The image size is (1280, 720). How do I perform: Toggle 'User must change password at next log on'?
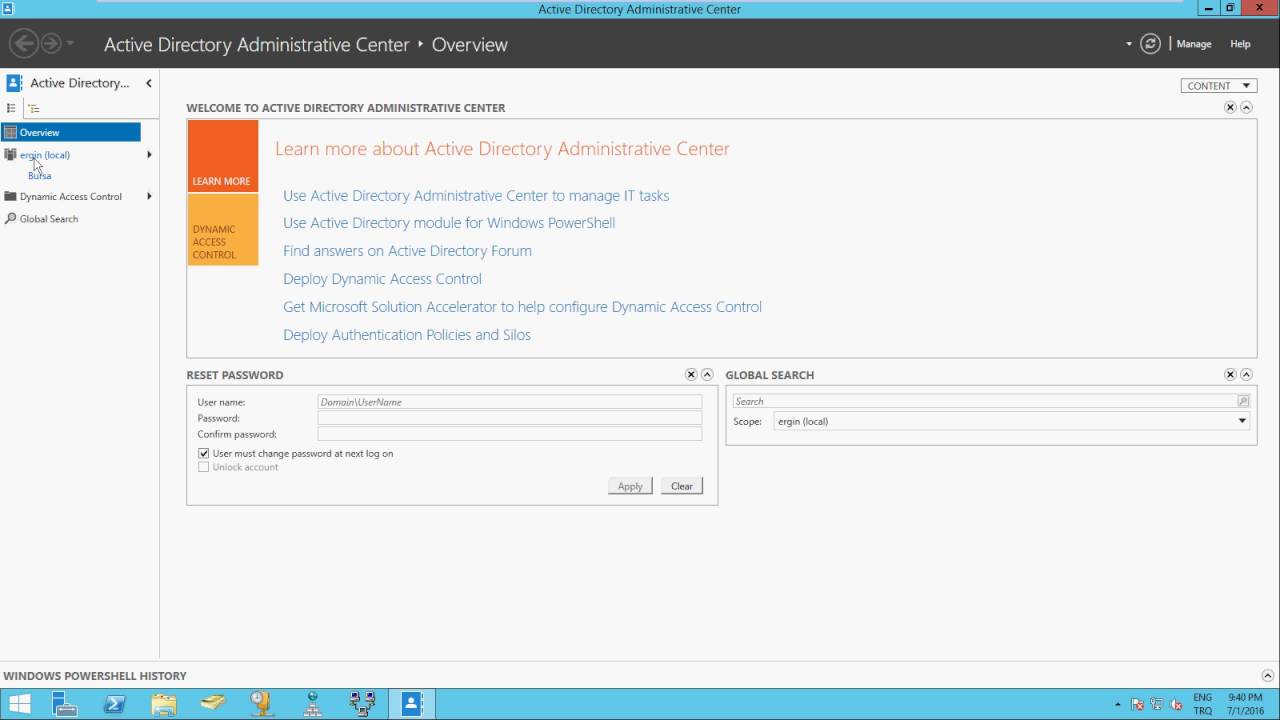(x=204, y=453)
